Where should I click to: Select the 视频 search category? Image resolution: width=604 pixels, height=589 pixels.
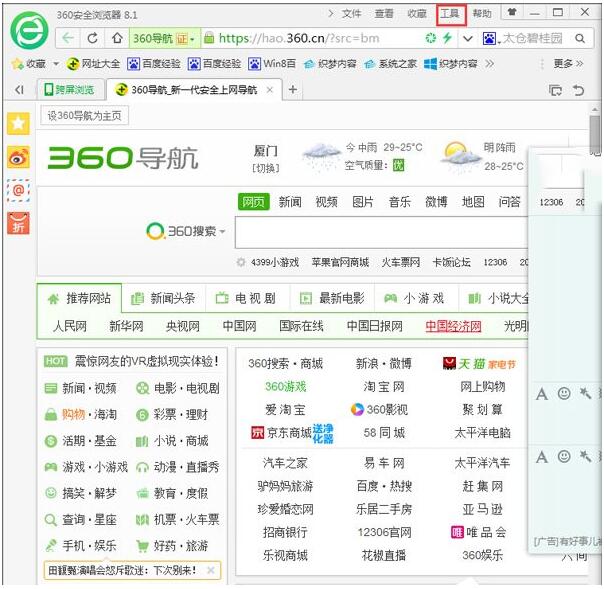click(x=327, y=202)
